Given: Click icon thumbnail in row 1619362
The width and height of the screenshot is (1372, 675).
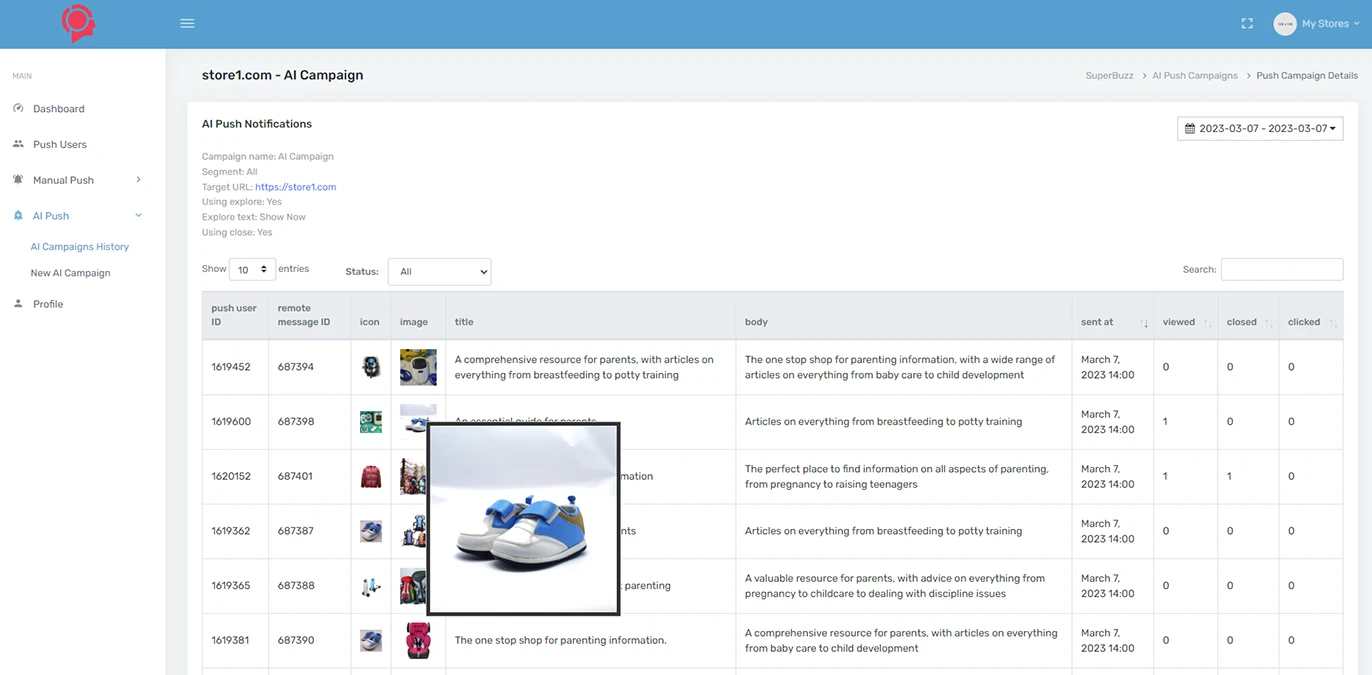Looking at the screenshot, I should (x=371, y=531).
